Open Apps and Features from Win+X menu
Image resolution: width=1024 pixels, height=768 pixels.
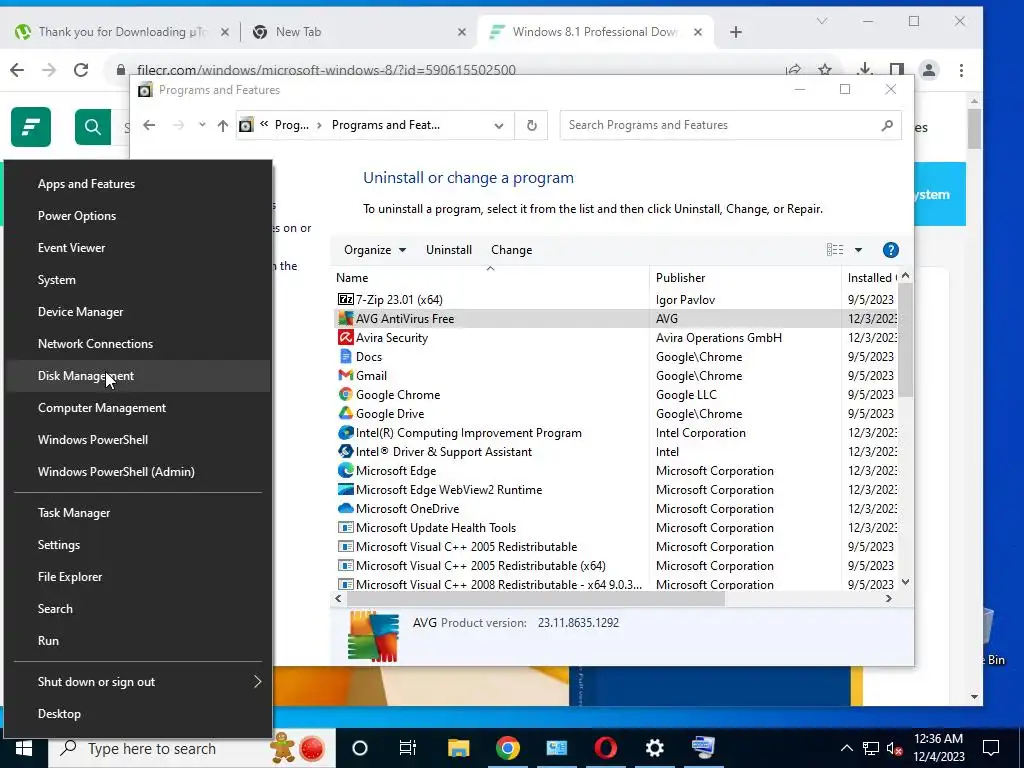point(138,184)
